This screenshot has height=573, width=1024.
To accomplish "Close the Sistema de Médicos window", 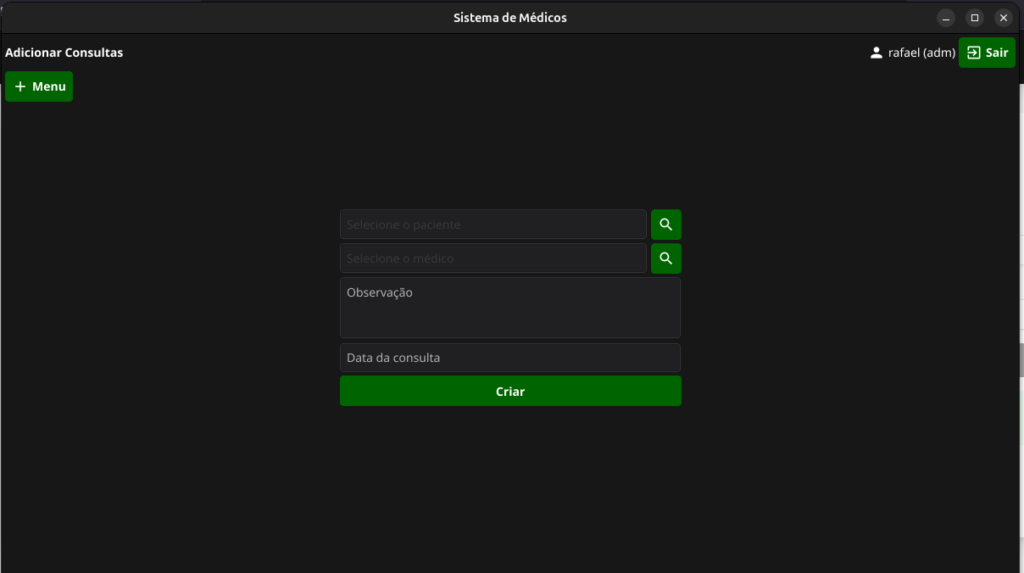I will [1003, 18].
